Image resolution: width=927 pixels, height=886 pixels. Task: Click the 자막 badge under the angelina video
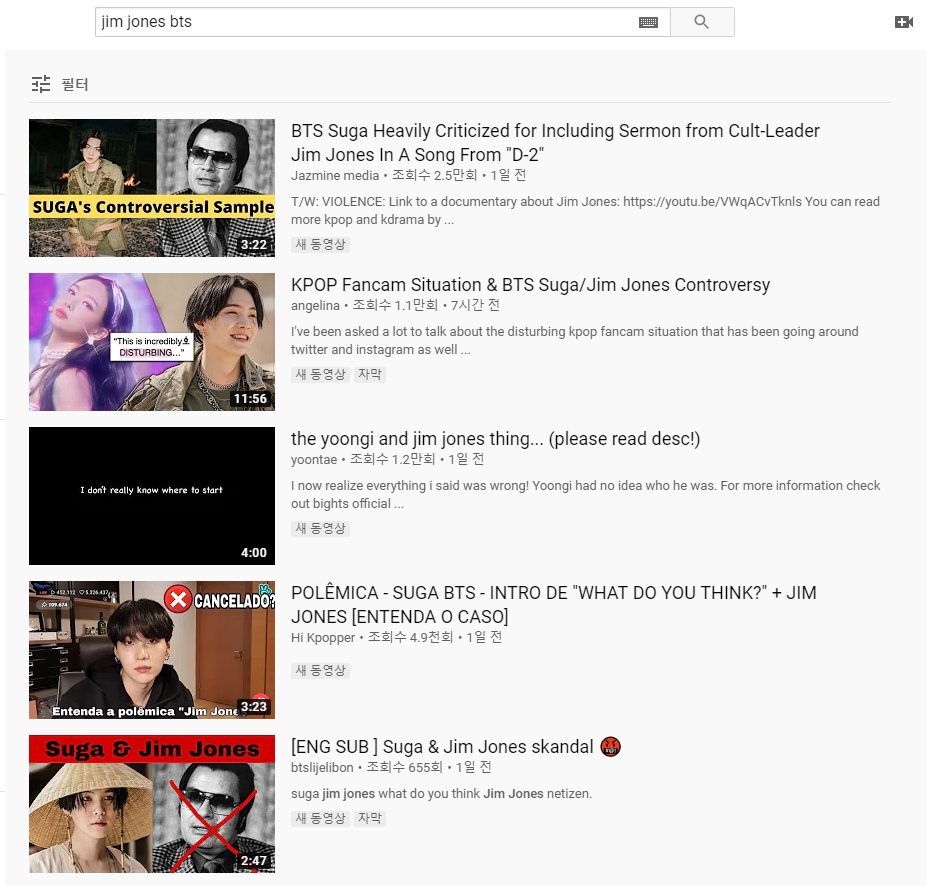click(369, 374)
